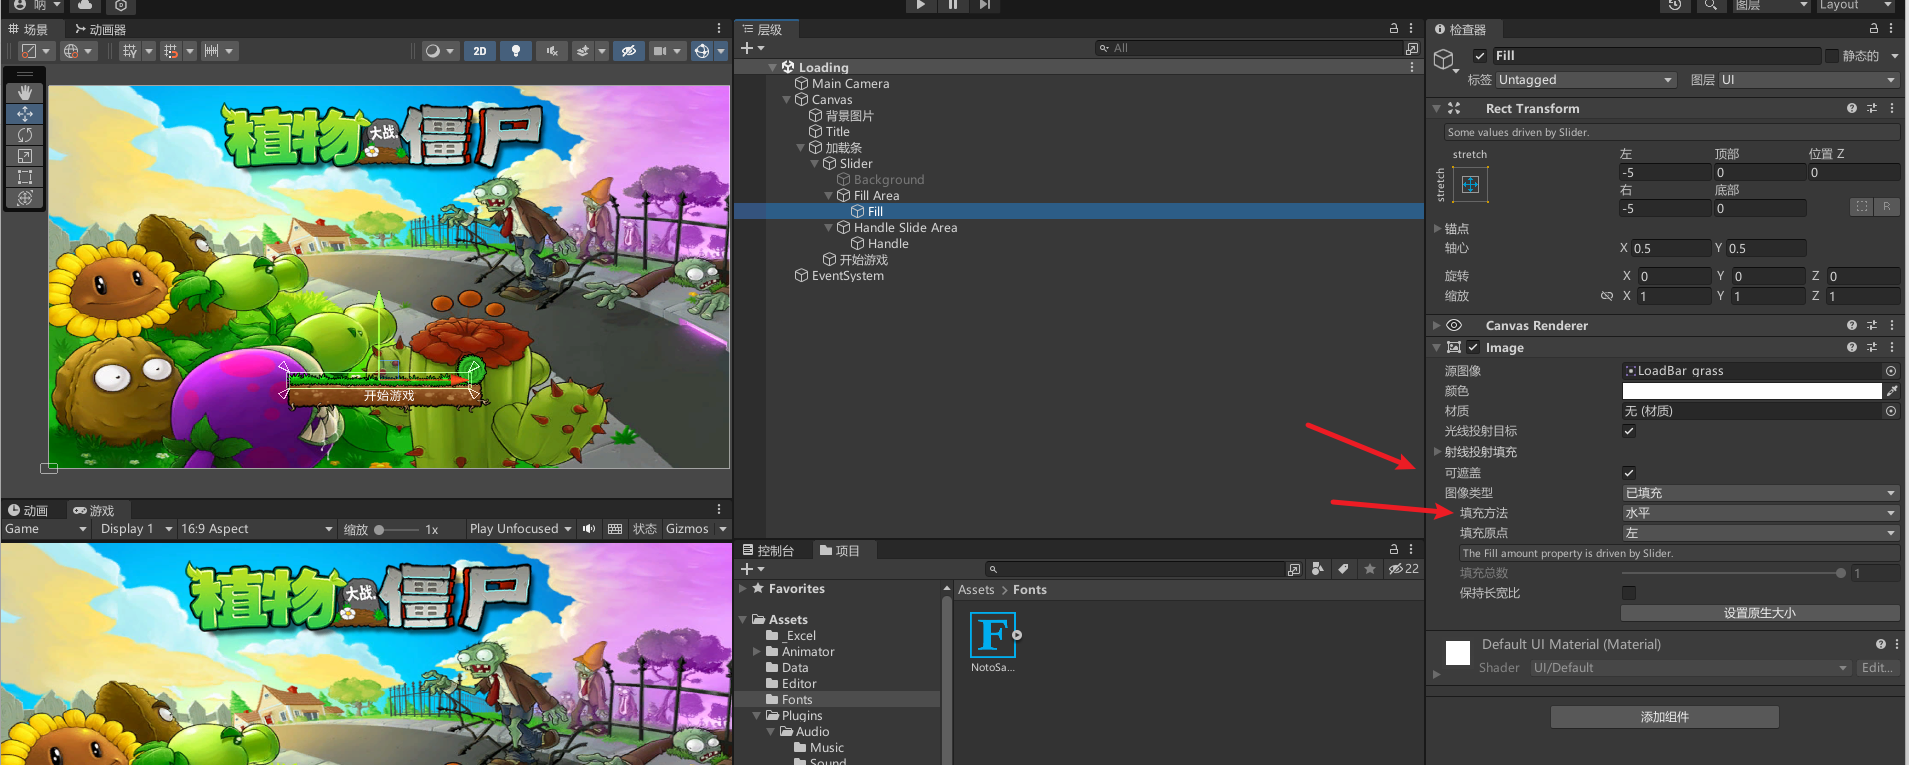Open the global search magnifier icon
This screenshot has width=1909, height=765.
click(x=1711, y=5)
